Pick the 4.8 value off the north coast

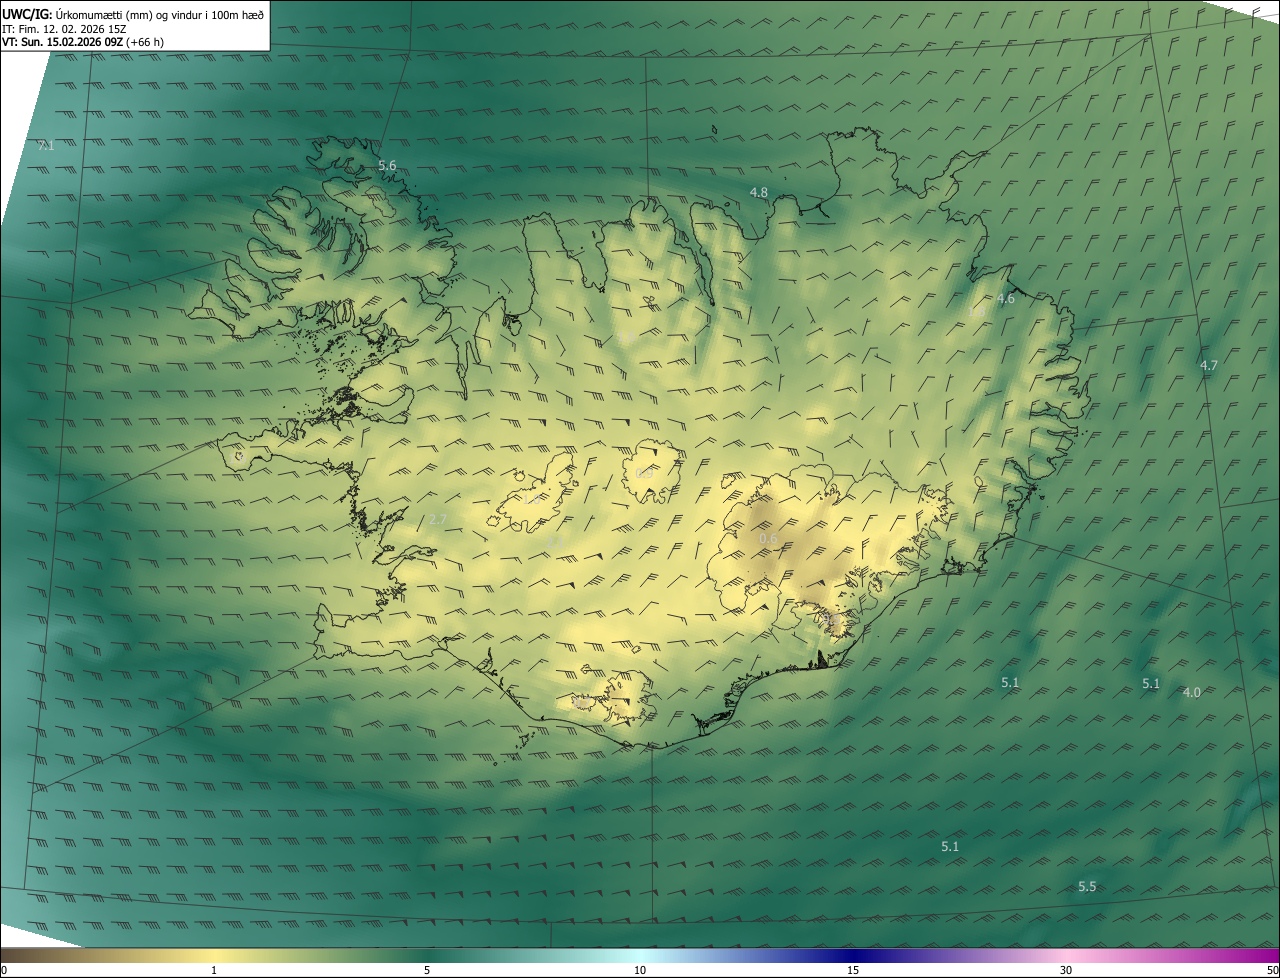[759, 192]
